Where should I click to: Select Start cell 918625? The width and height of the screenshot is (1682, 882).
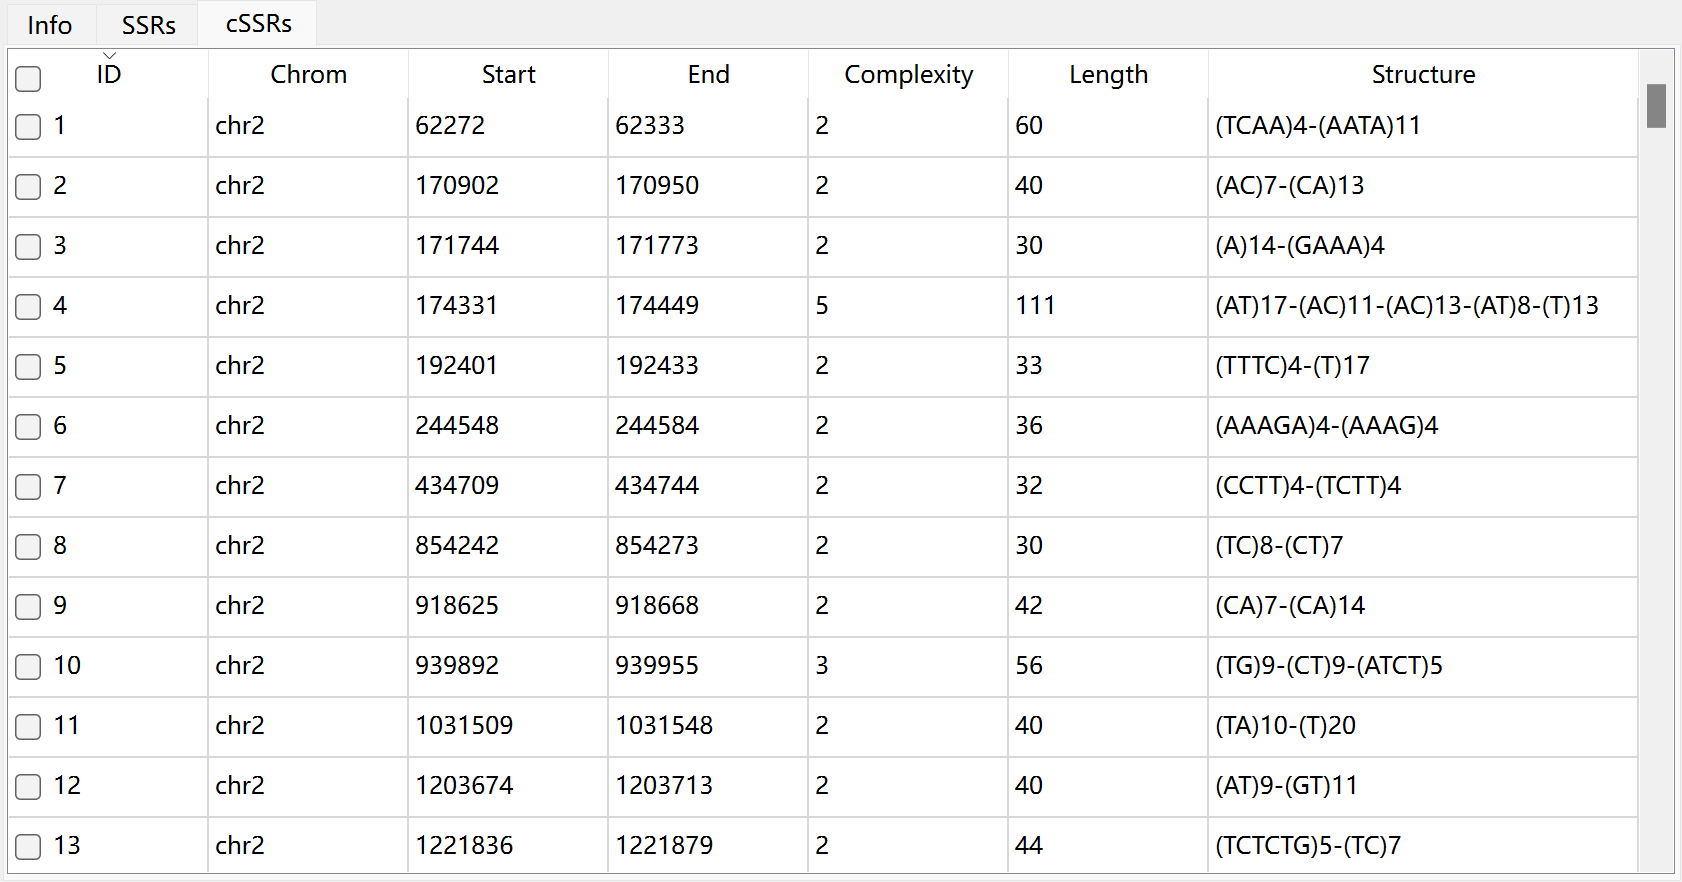[508, 606]
